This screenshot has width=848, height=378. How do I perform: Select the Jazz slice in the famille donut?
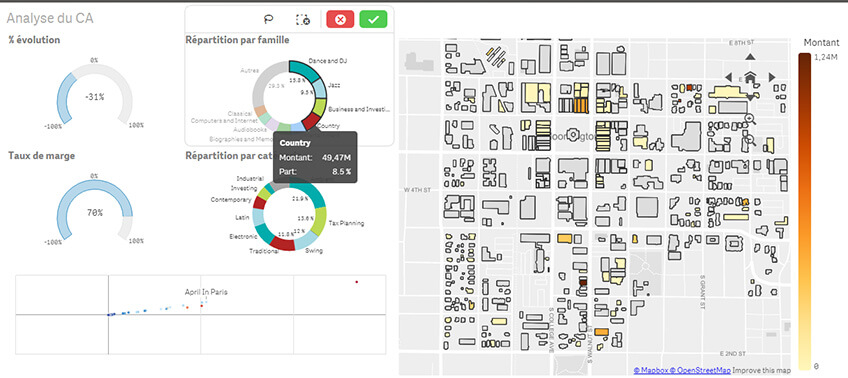pyautogui.click(x=320, y=89)
